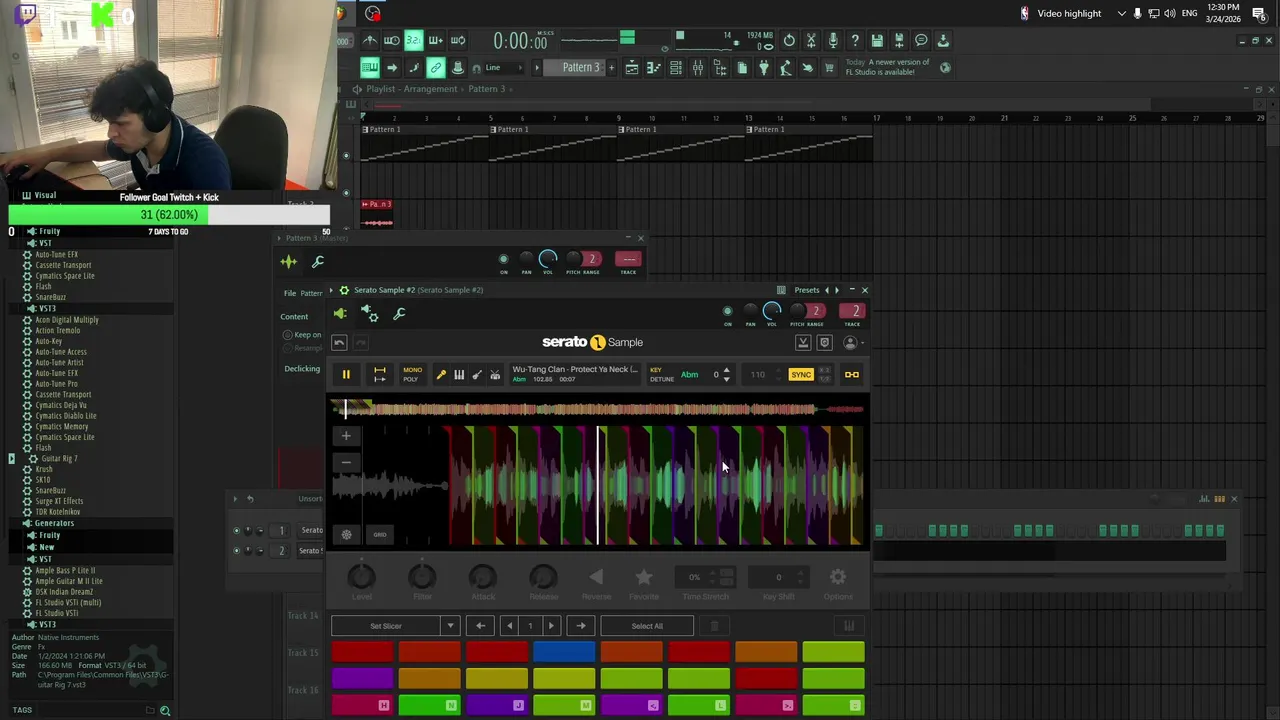Click the microphone recording icon in FL toolbar
The image size is (1280, 720).
coord(833,41)
